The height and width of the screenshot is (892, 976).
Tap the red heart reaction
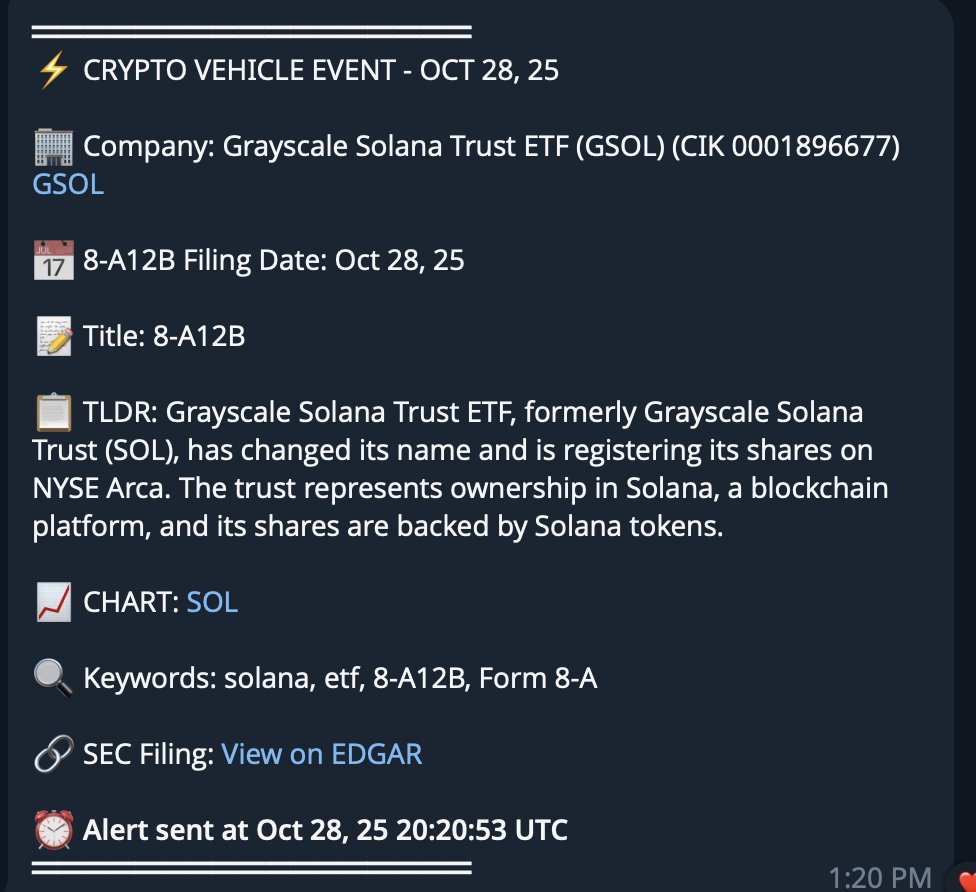pos(965,882)
